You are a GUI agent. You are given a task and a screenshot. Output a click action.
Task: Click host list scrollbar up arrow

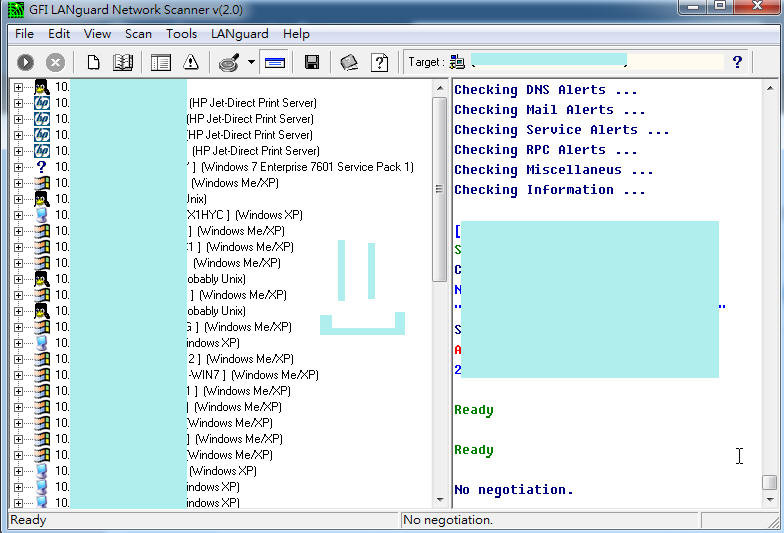[440, 88]
